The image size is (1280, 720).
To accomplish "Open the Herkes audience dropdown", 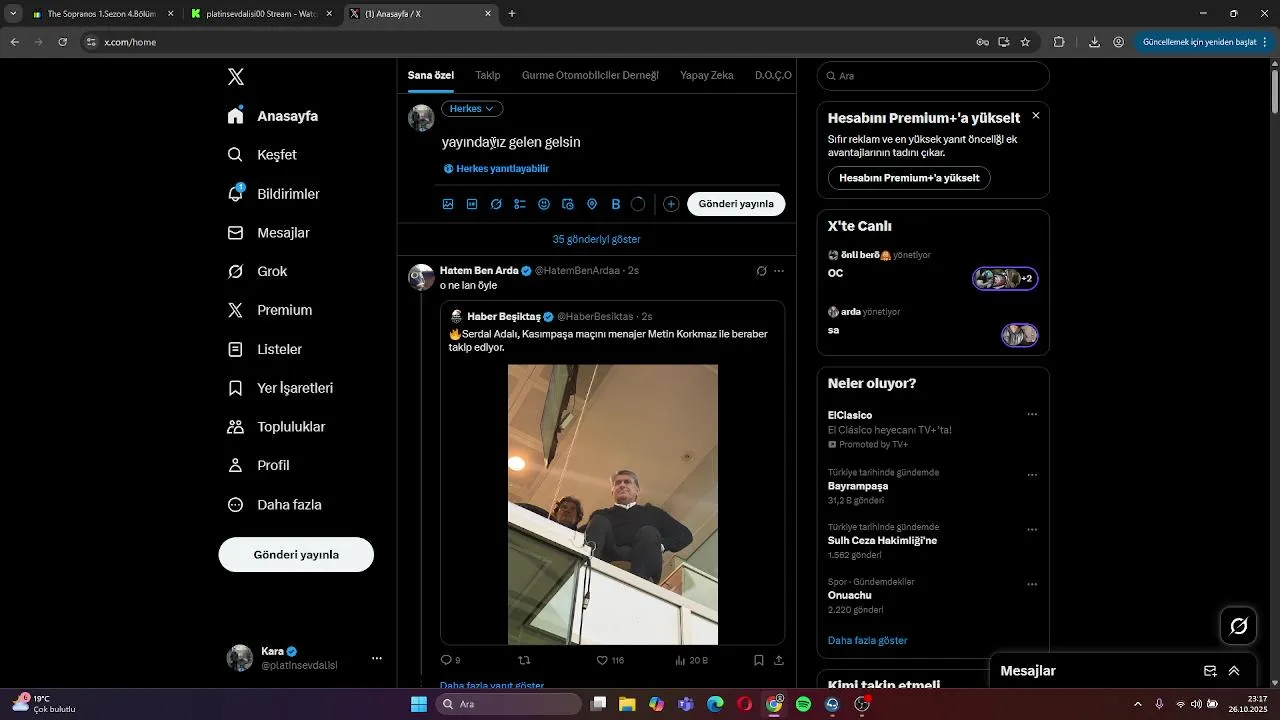I will click(x=472, y=108).
